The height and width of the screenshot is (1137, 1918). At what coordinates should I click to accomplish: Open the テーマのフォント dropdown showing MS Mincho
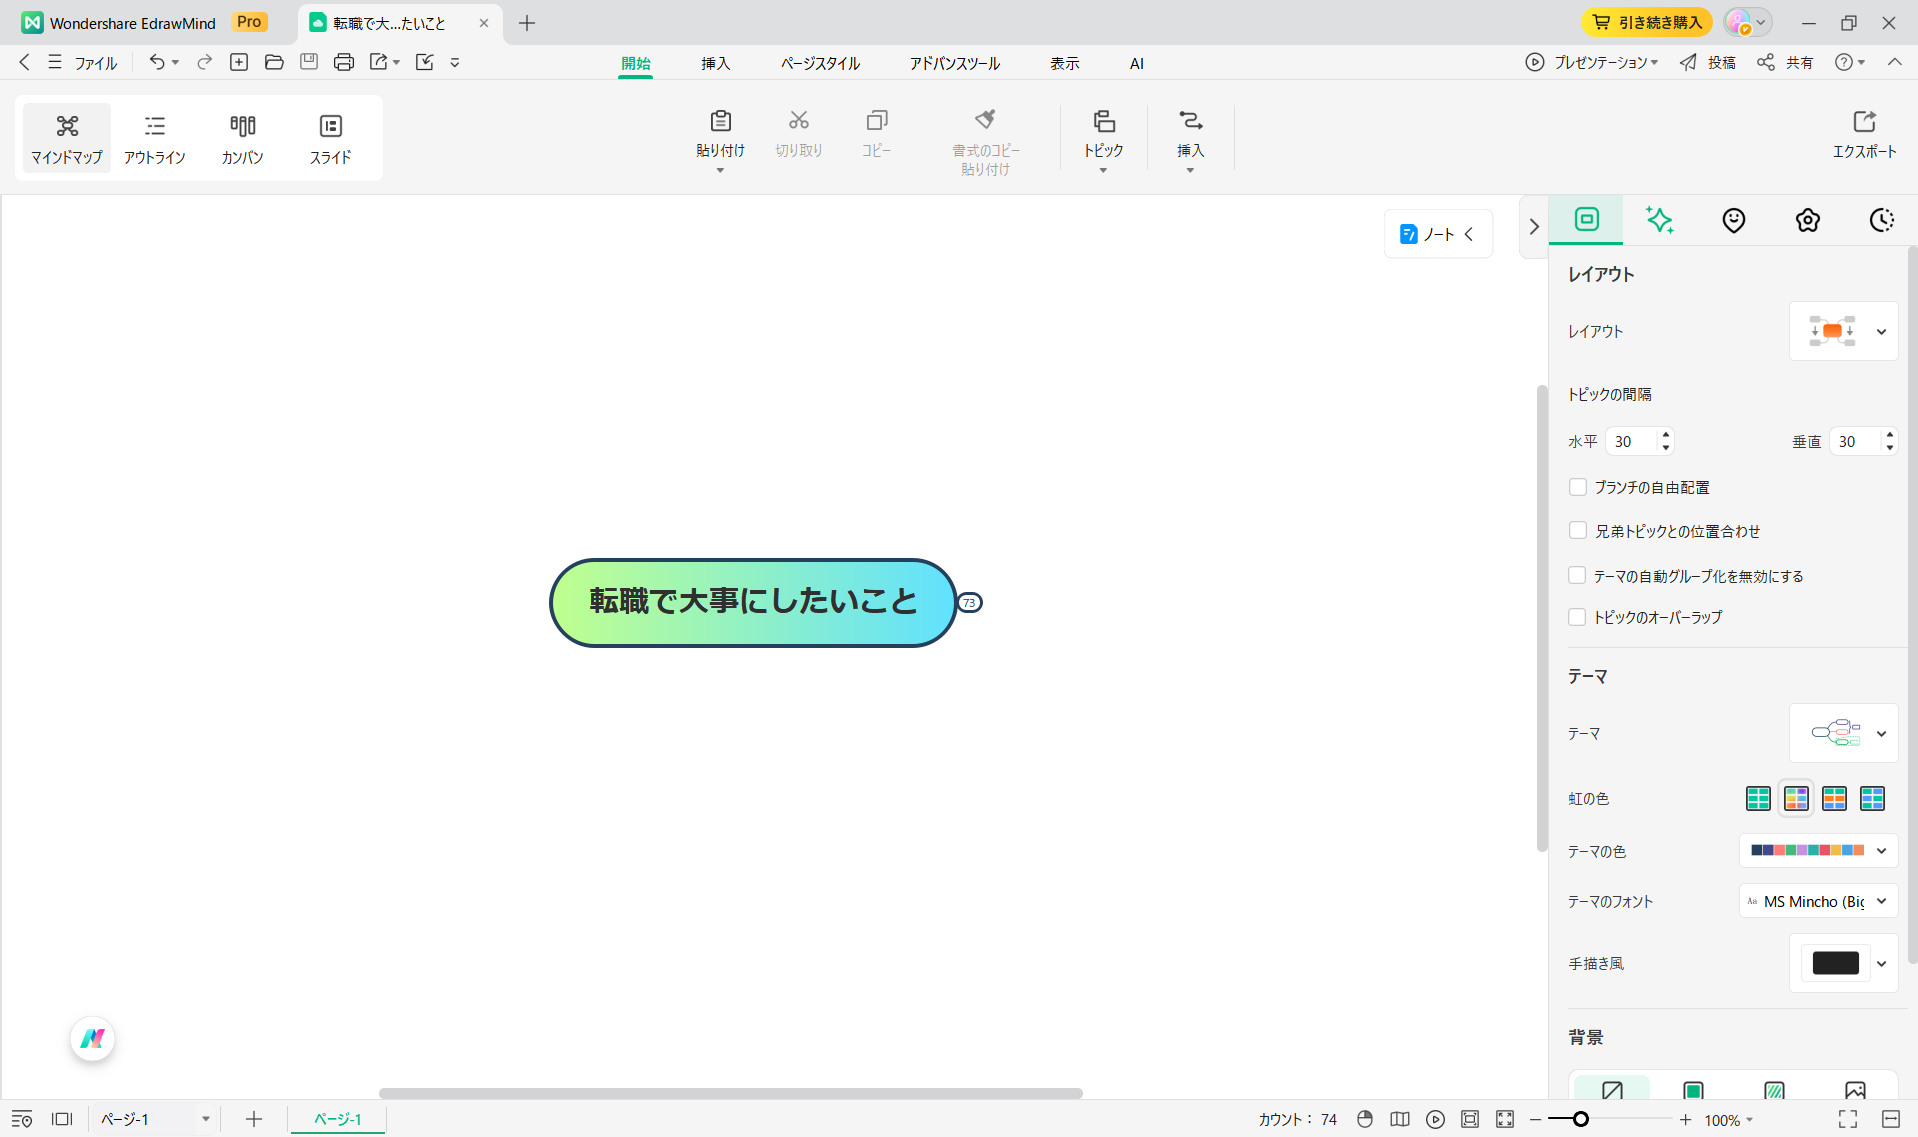pyautogui.click(x=1817, y=901)
